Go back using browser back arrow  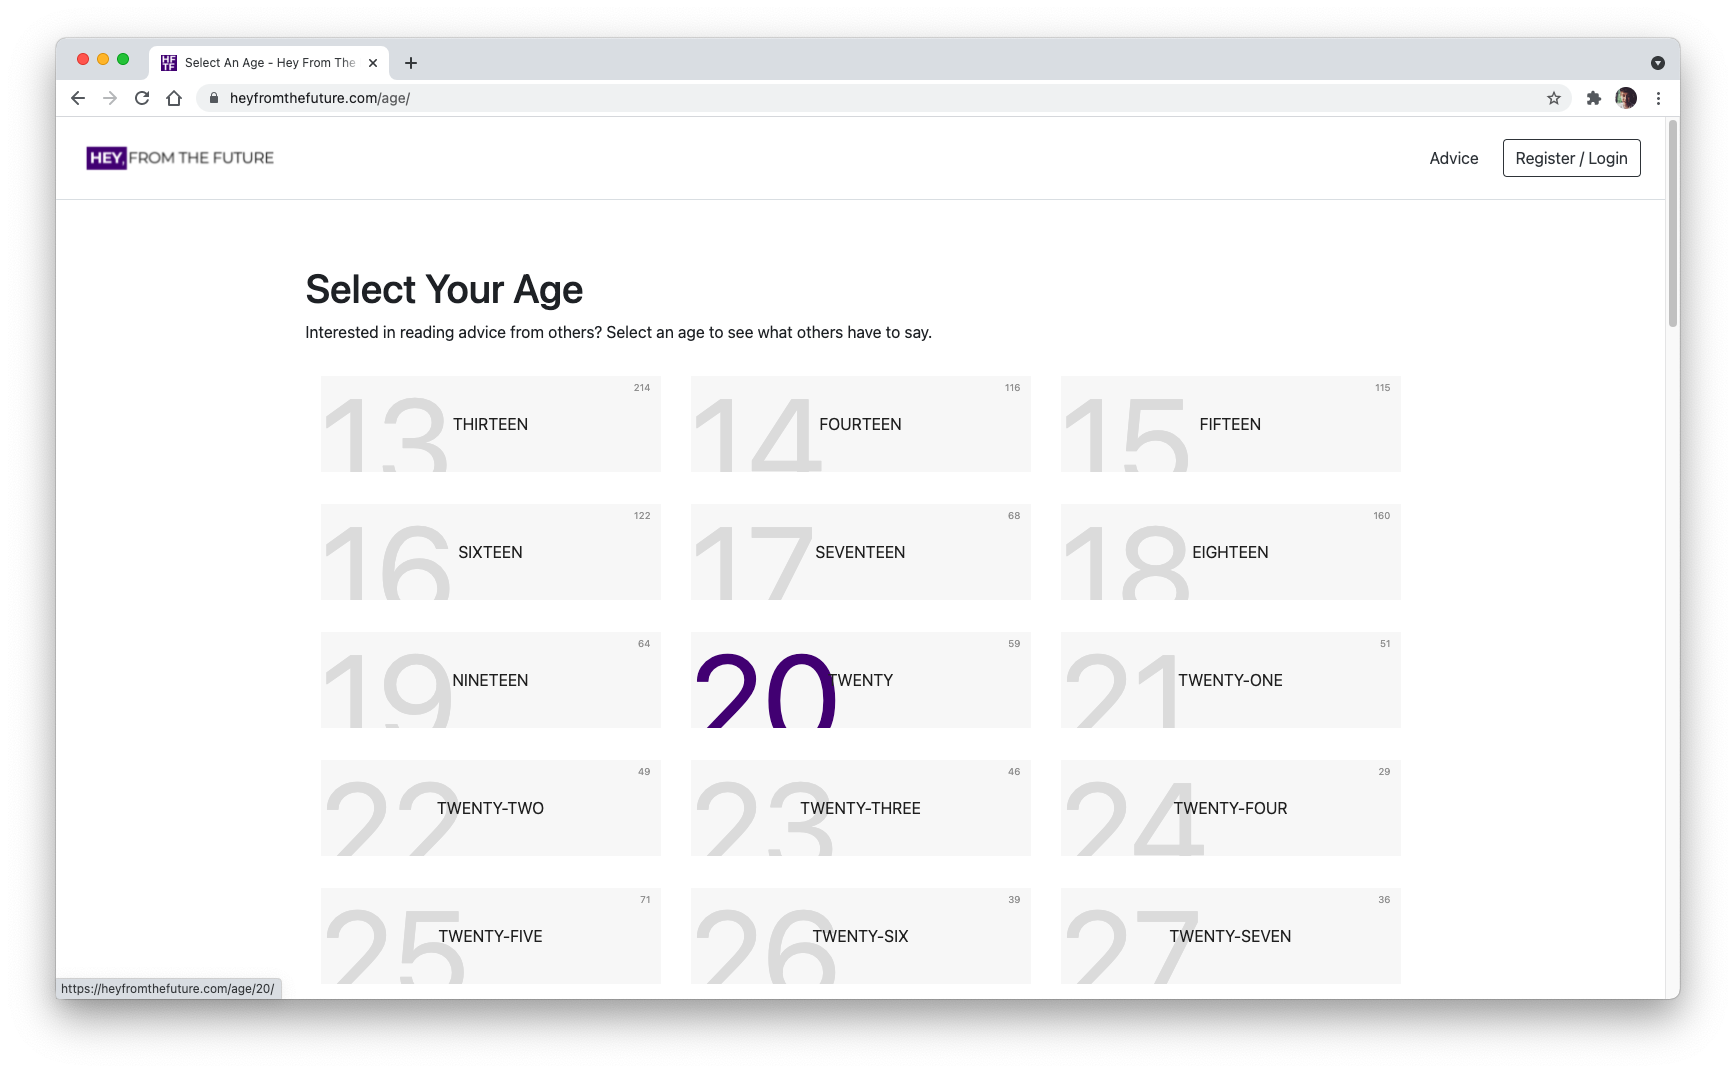[78, 98]
